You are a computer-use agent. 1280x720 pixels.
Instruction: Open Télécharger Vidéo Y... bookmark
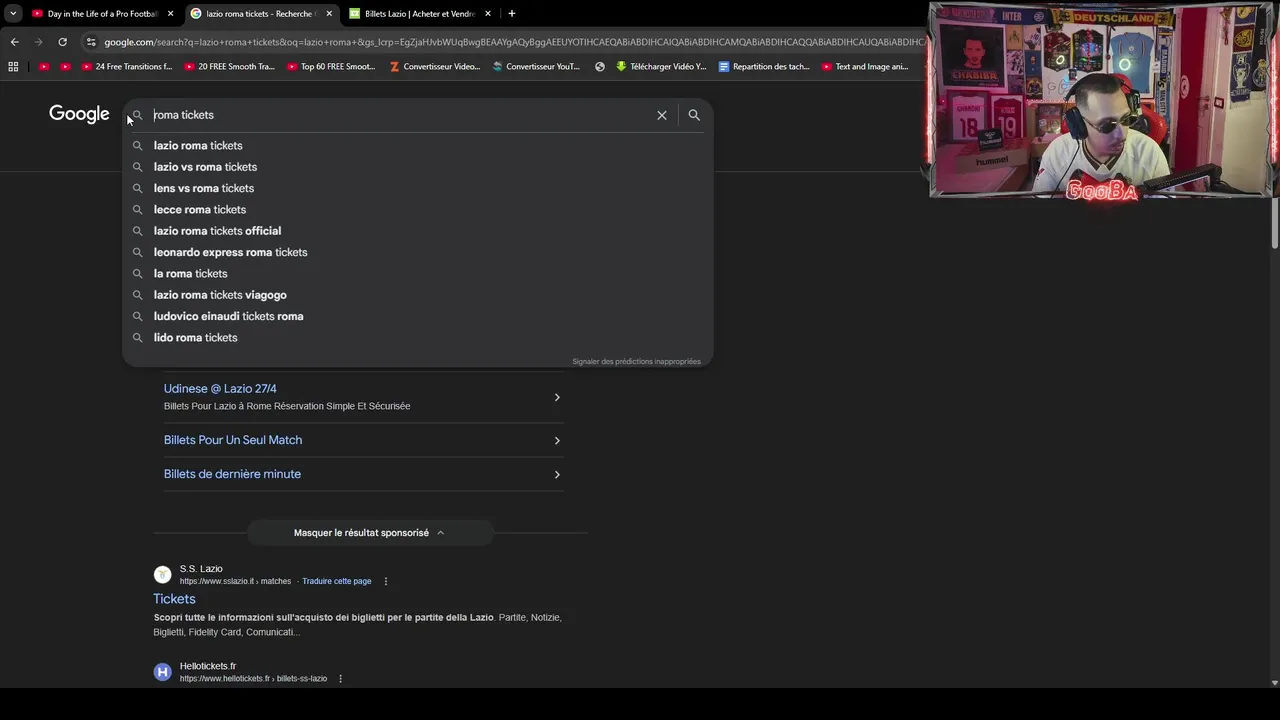click(x=661, y=67)
